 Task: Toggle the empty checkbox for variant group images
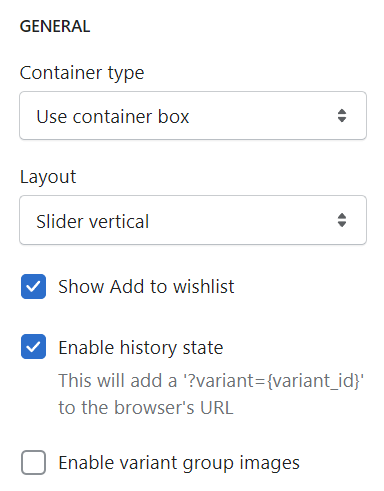[33, 462]
